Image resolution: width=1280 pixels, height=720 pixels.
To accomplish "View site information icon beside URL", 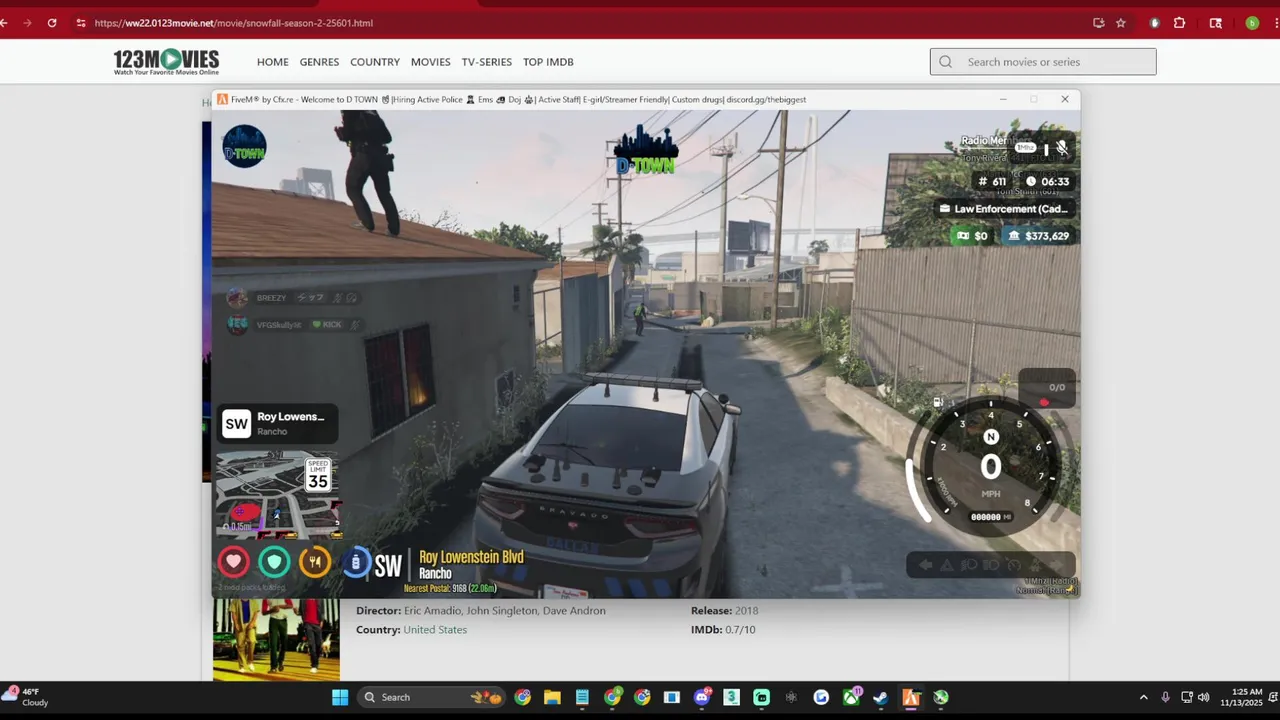I will pyautogui.click(x=81, y=23).
